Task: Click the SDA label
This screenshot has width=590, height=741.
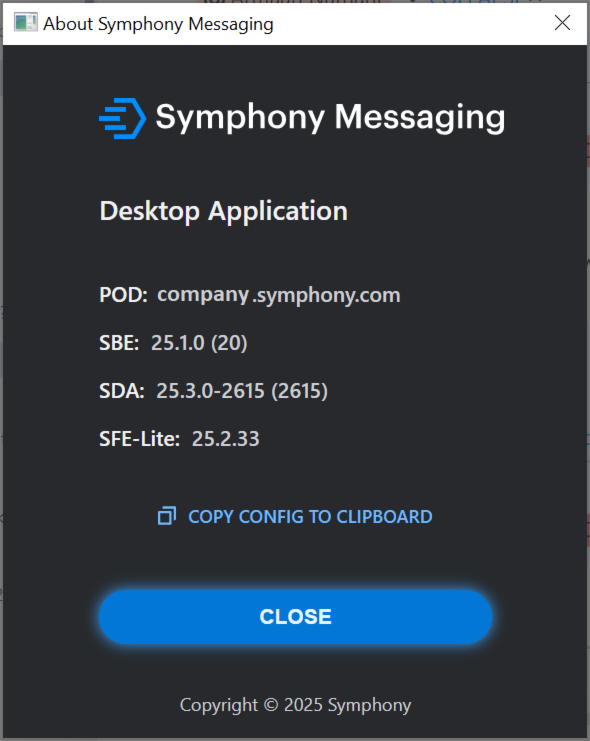Action: (x=122, y=391)
